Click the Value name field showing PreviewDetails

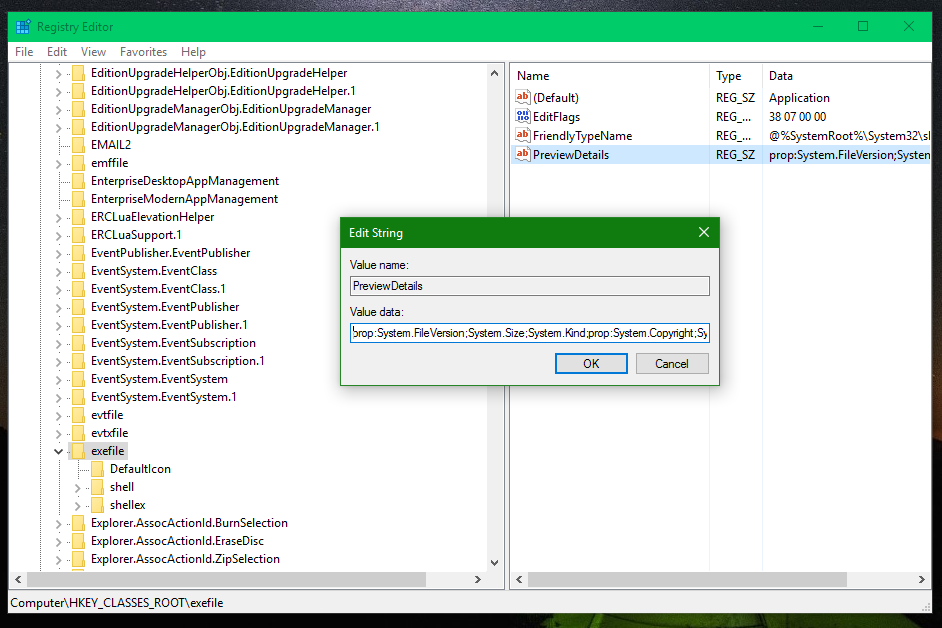[x=530, y=285]
